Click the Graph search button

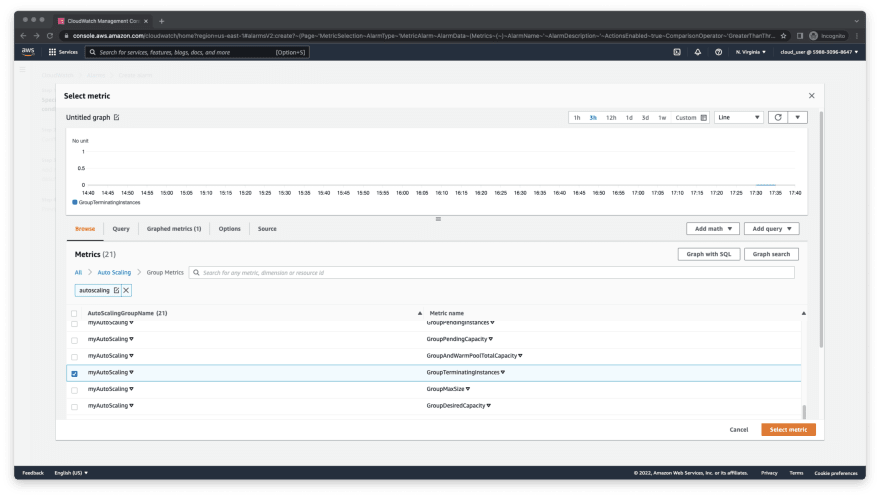[771, 254]
